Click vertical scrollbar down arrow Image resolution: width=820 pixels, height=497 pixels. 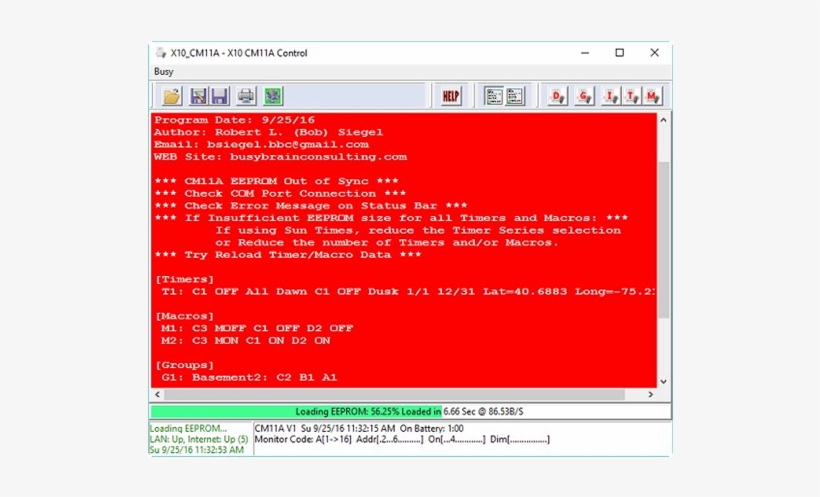pos(663,381)
